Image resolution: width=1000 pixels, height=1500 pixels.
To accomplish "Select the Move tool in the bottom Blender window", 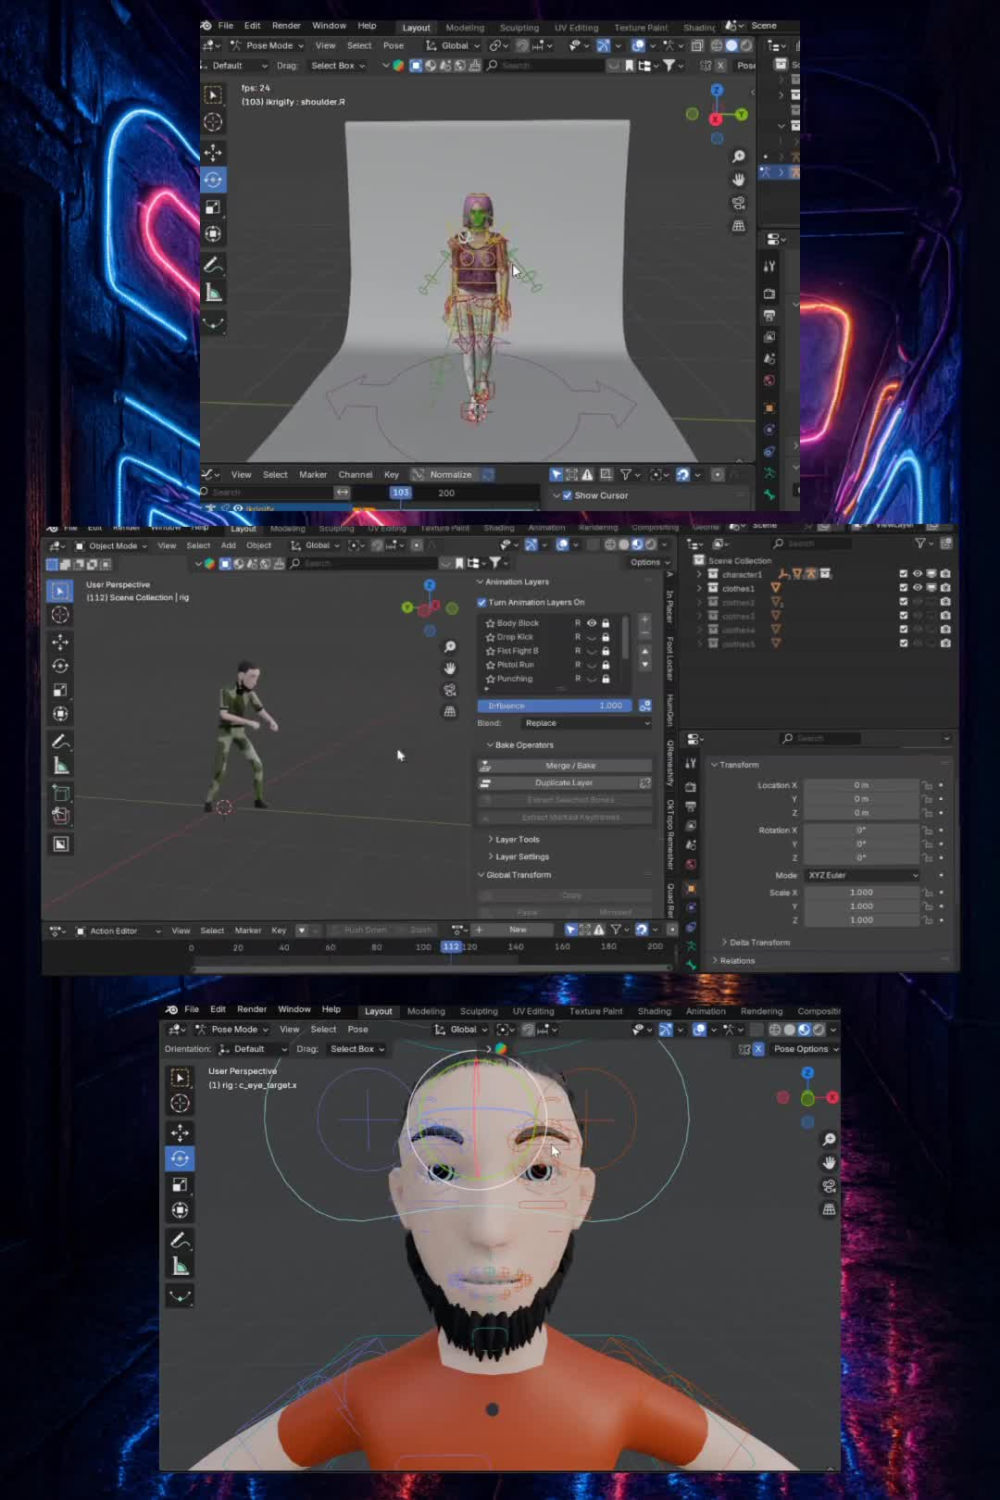I will (180, 1132).
